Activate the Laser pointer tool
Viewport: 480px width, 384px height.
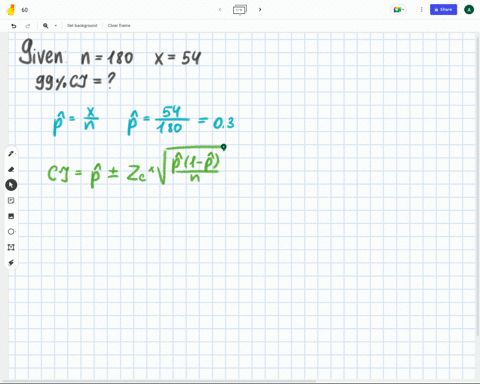11,263
